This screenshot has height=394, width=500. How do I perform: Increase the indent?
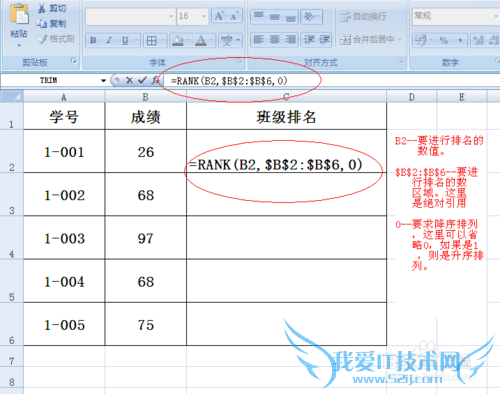(x=324, y=40)
